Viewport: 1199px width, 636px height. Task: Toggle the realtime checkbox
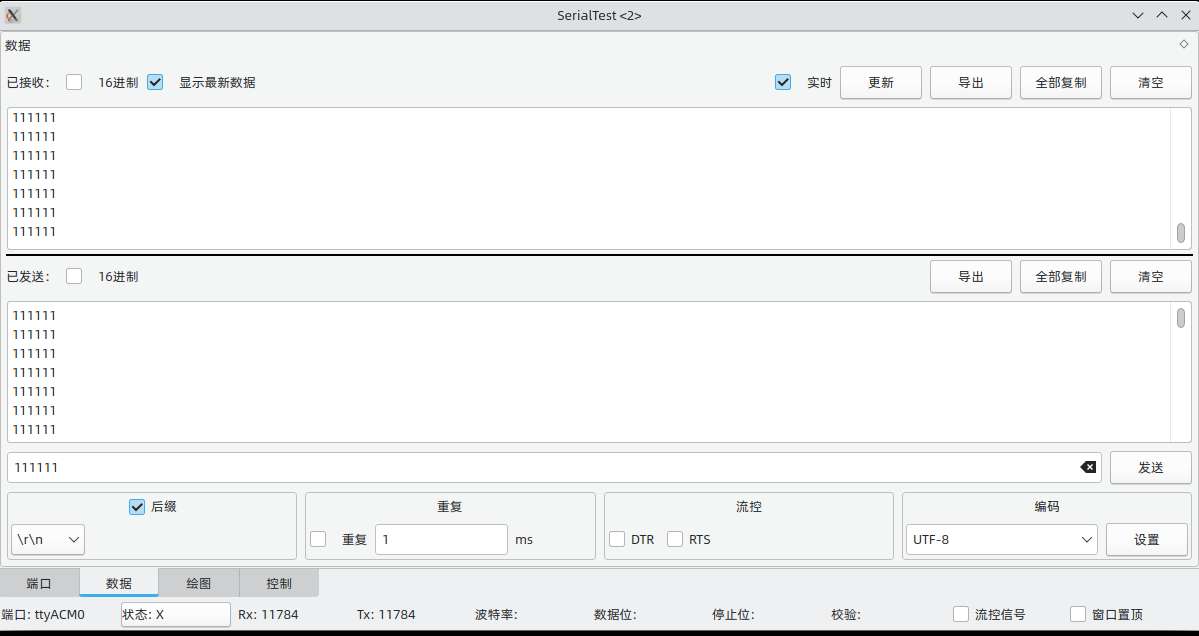tap(783, 82)
